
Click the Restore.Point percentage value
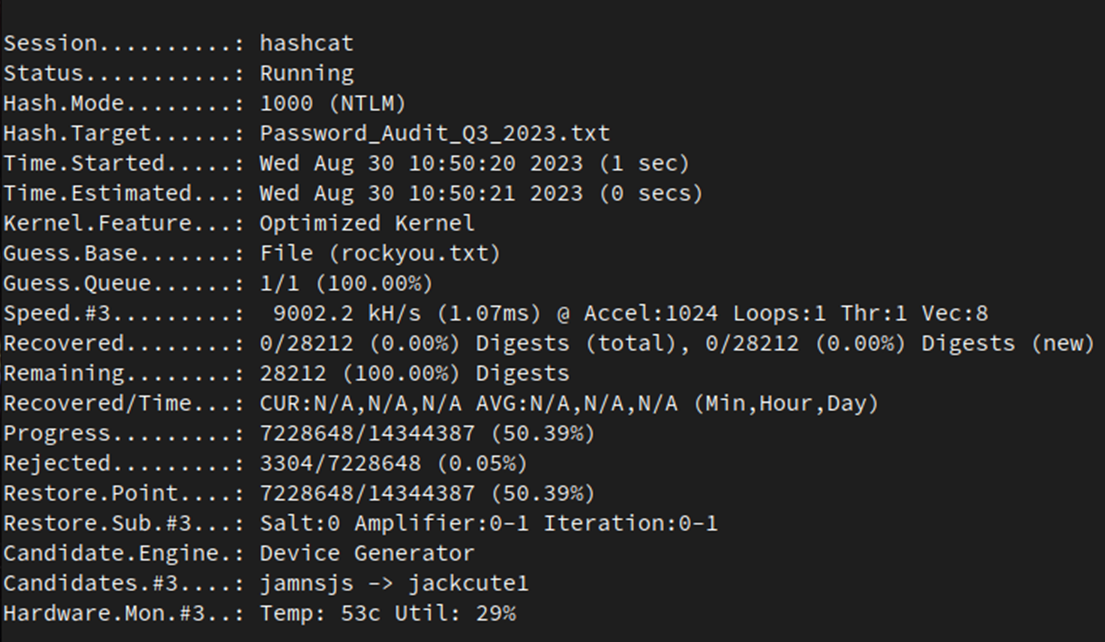coord(543,493)
